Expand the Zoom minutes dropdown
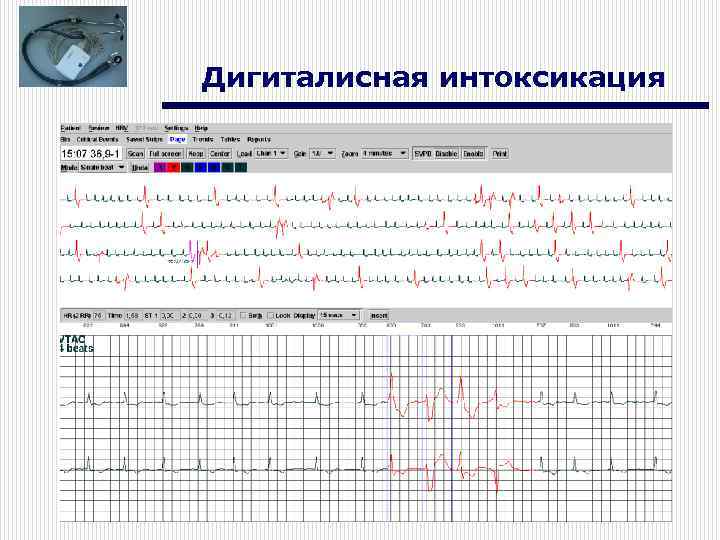The width and height of the screenshot is (720, 540). (x=384, y=153)
